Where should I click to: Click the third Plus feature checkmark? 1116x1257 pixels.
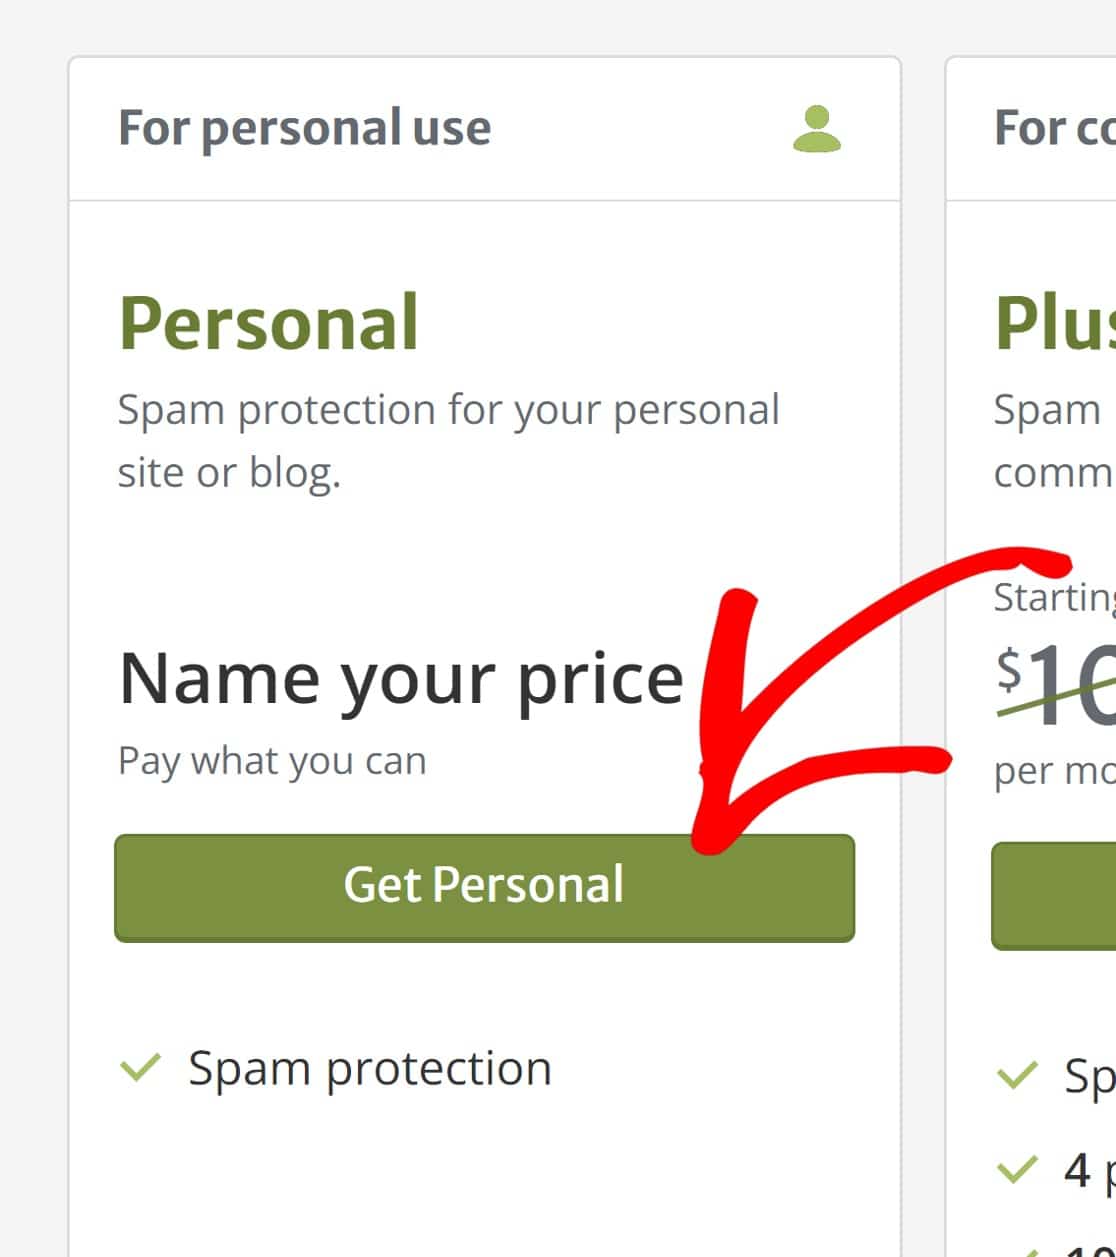[x=1018, y=1249]
